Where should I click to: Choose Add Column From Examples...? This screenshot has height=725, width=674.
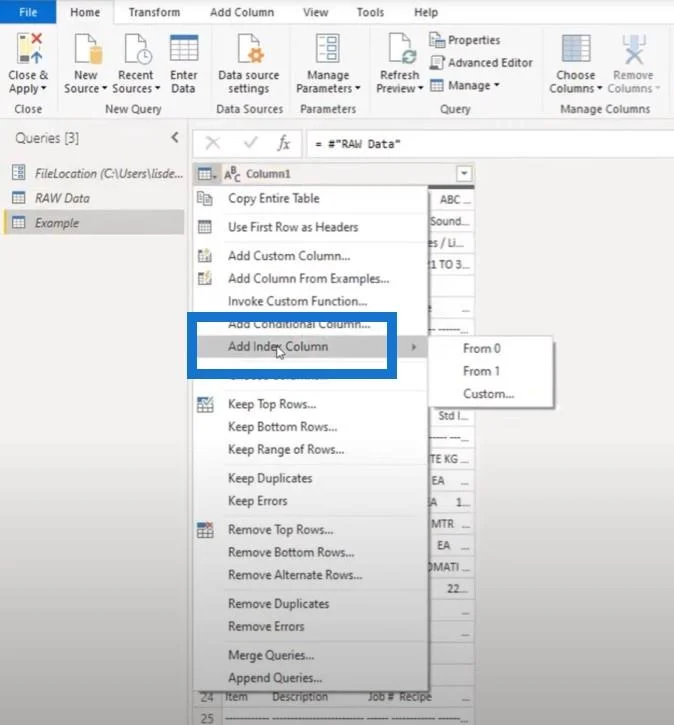point(311,278)
